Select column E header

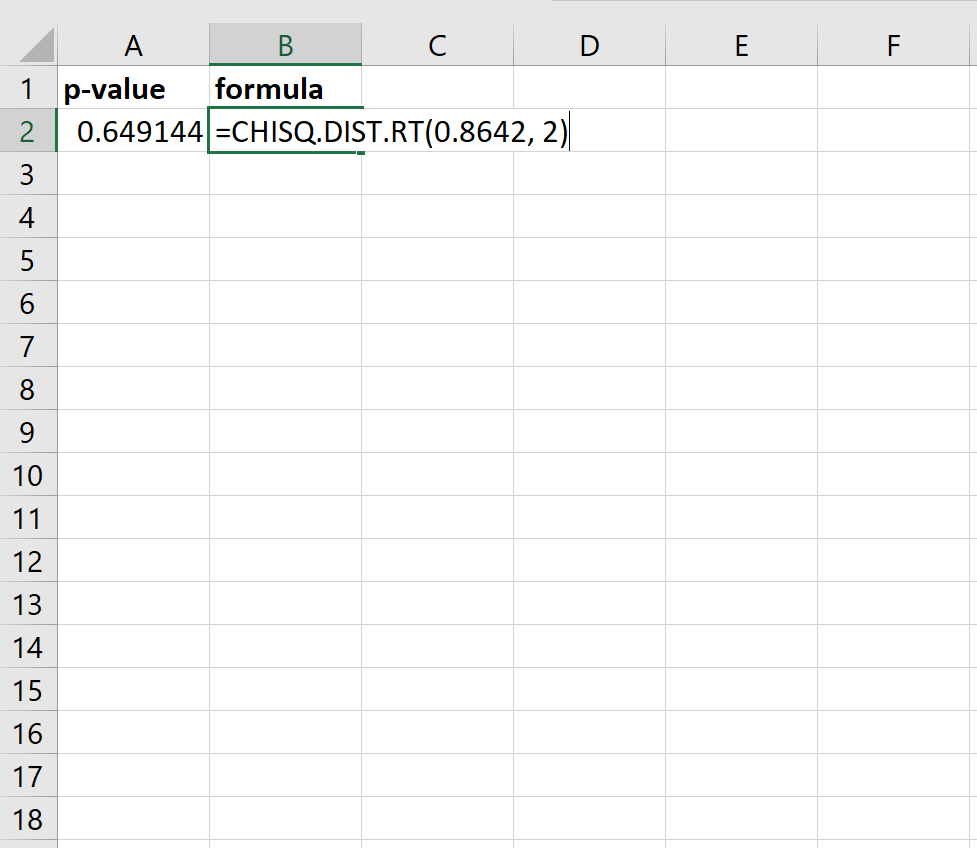point(741,45)
